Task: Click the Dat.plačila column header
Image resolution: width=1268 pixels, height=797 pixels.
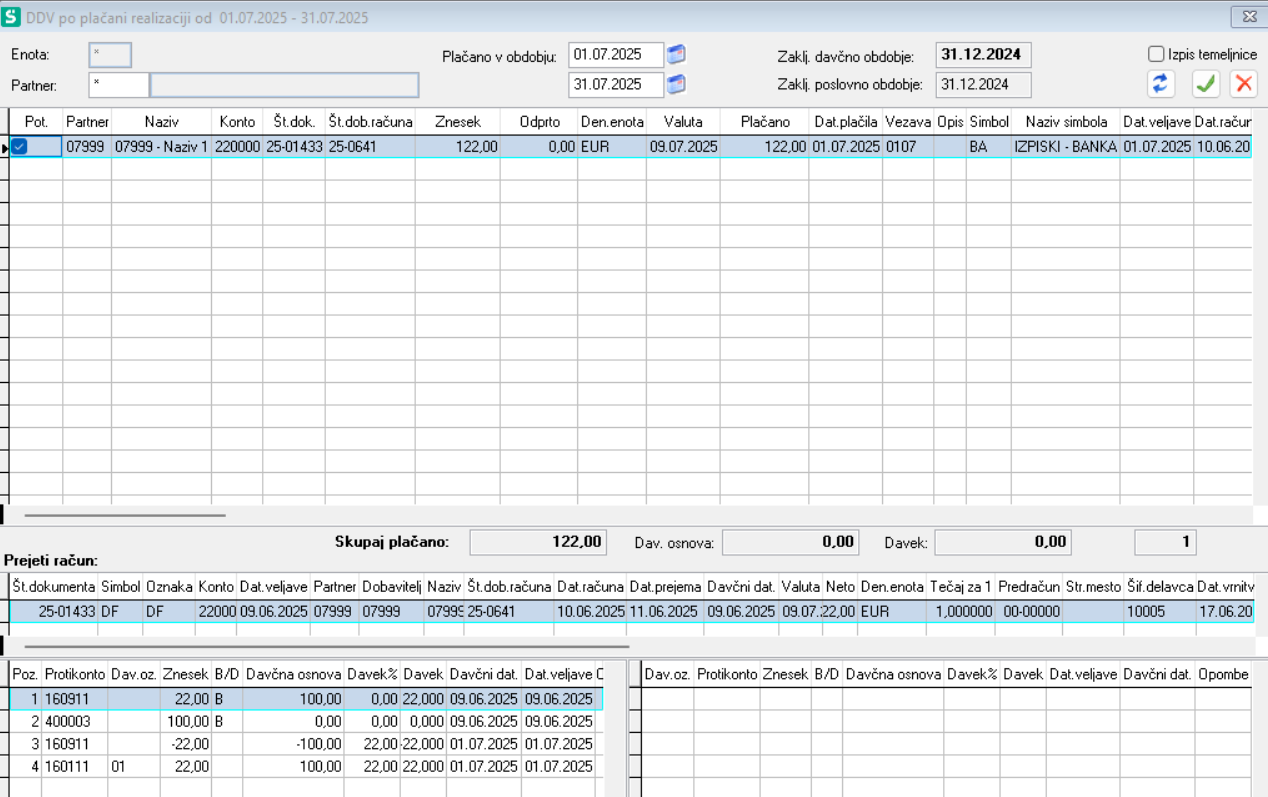Action: tap(845, 122)
